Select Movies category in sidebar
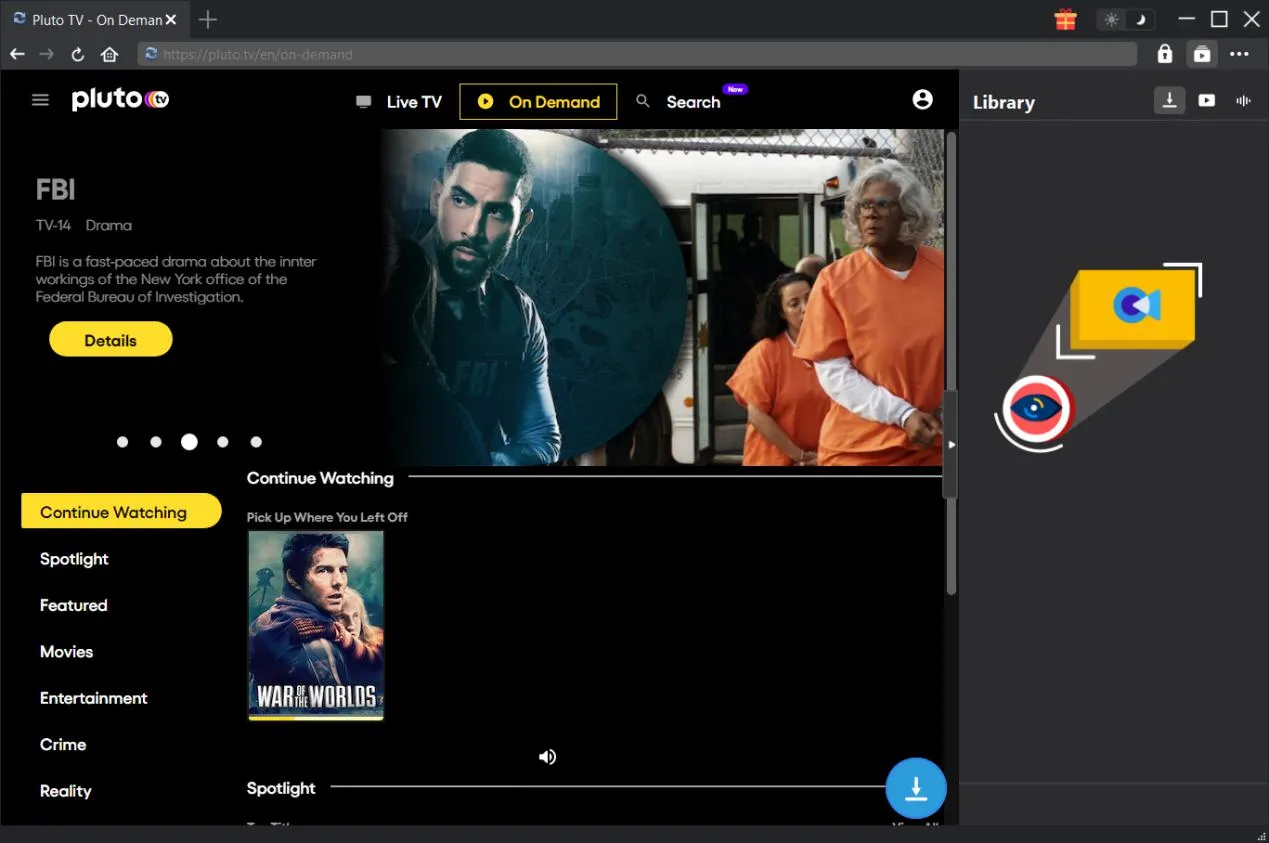 point(66,651)
